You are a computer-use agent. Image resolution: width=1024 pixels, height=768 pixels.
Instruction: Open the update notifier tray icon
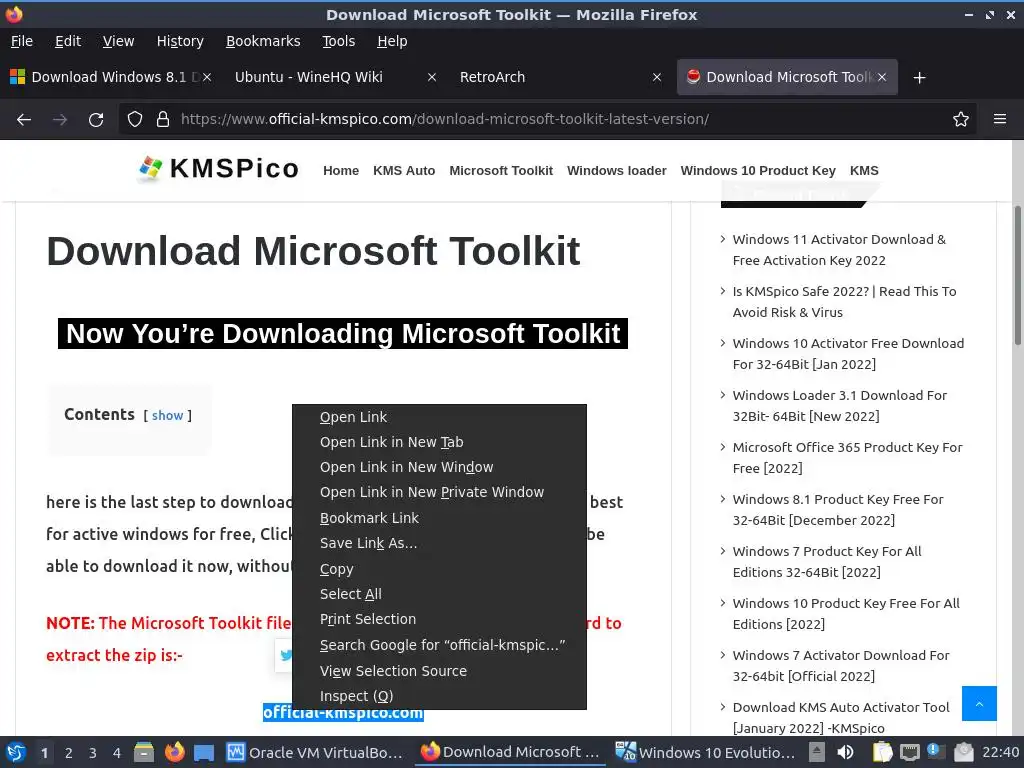pyautogui.click(x=935, y=752)
